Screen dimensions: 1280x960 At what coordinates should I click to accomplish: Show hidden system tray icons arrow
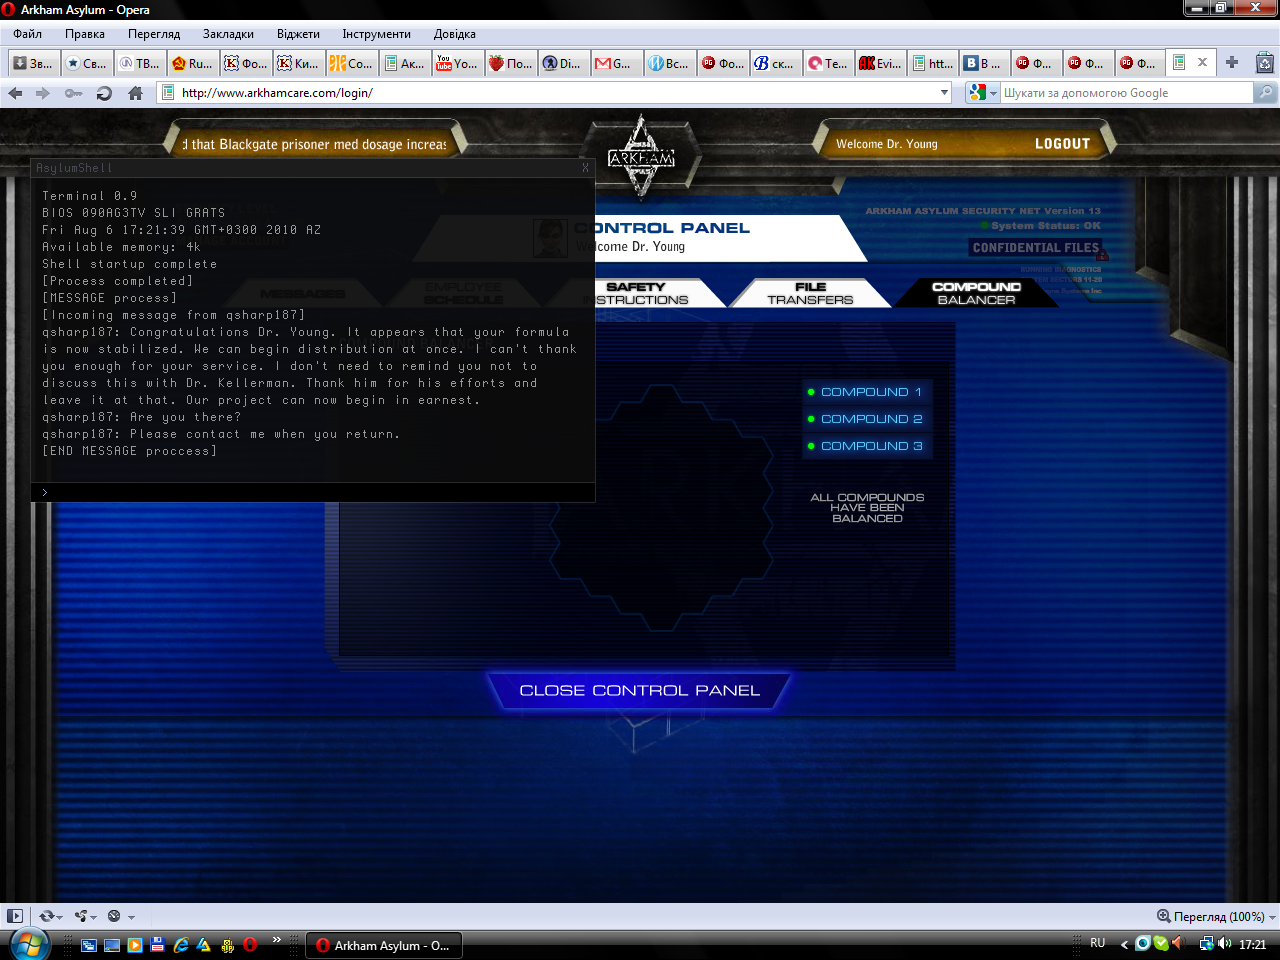(x=1124, y=944)
